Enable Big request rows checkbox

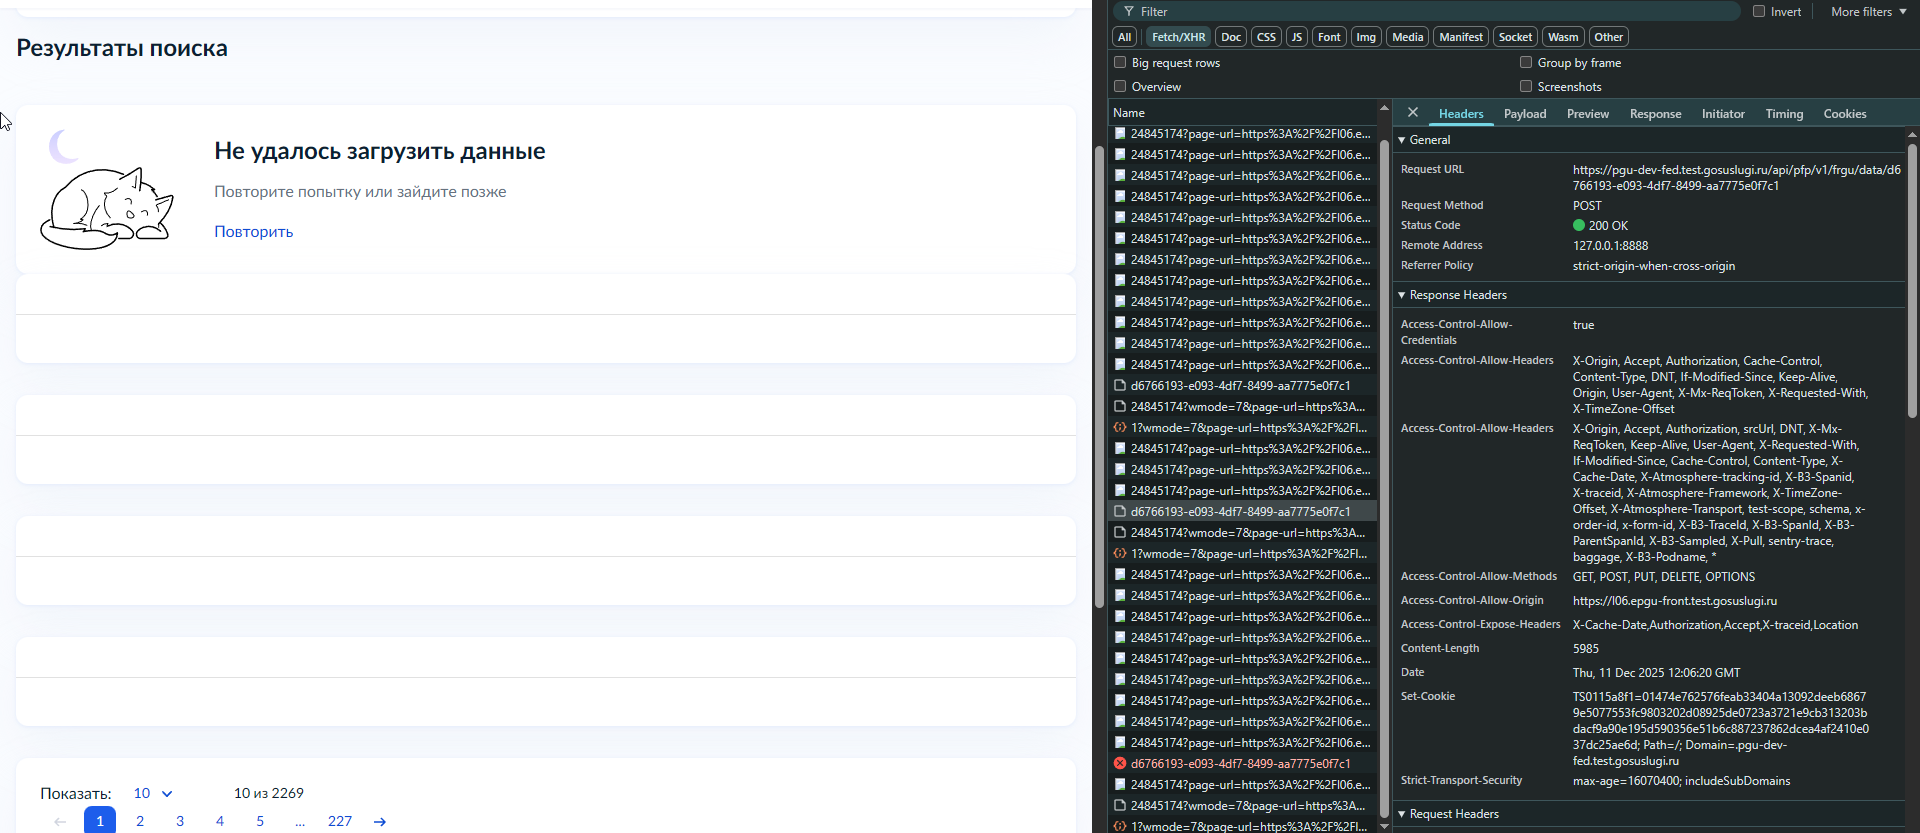[x=1120, y=62]
